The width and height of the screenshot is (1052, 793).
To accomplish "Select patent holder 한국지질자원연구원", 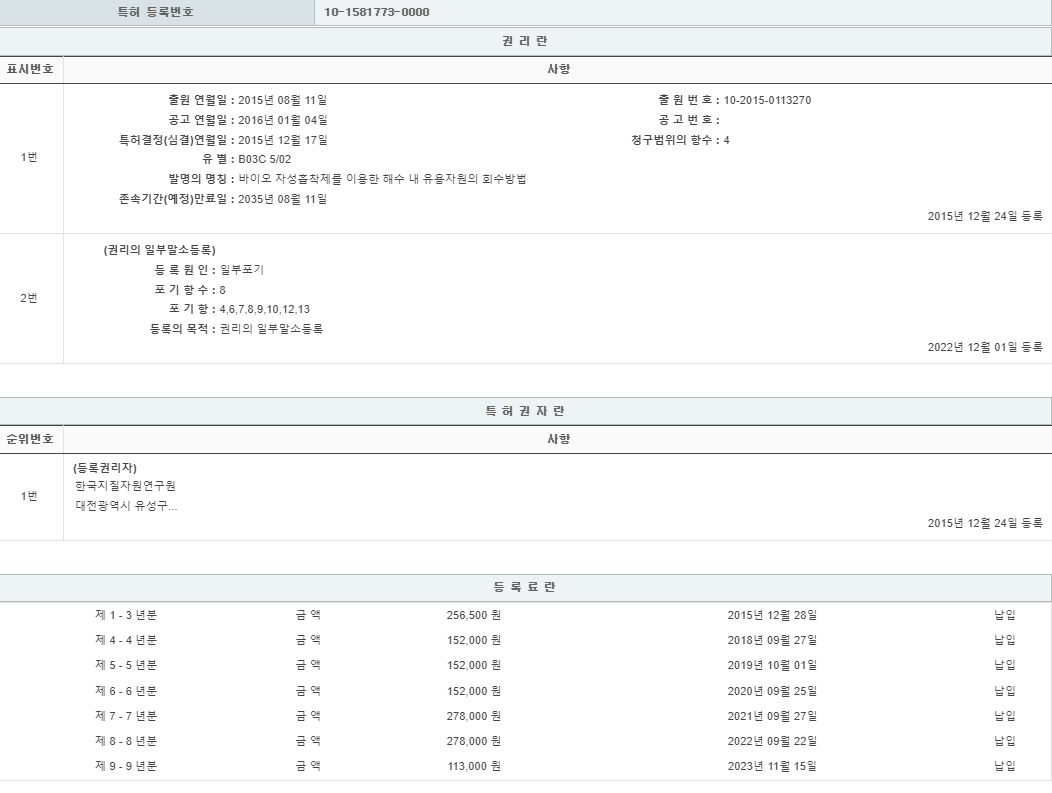I will click(125, 486).
